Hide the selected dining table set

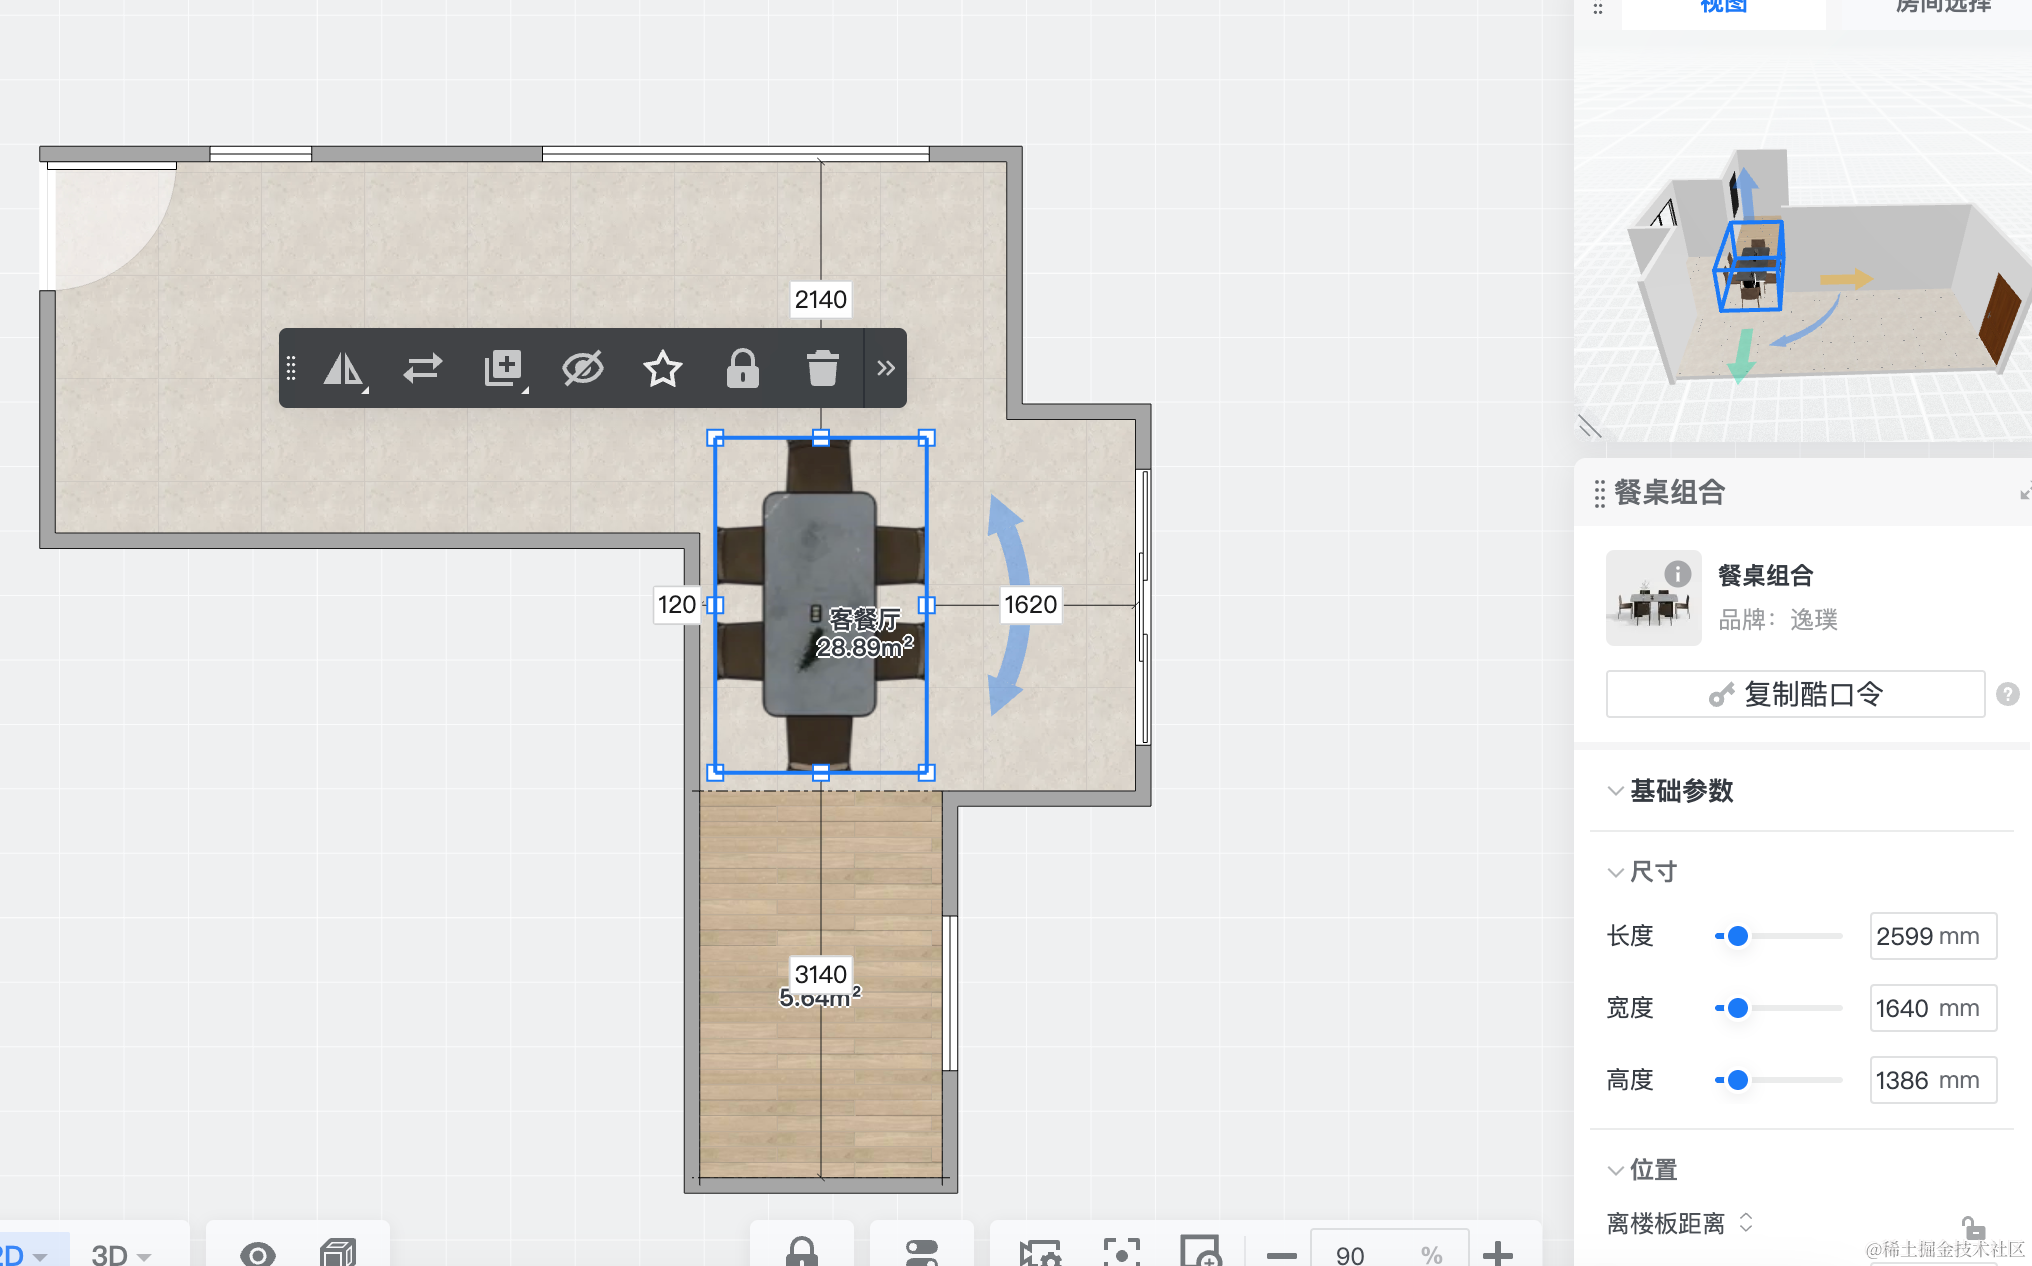pyautogui.click(x=582, y=369)
